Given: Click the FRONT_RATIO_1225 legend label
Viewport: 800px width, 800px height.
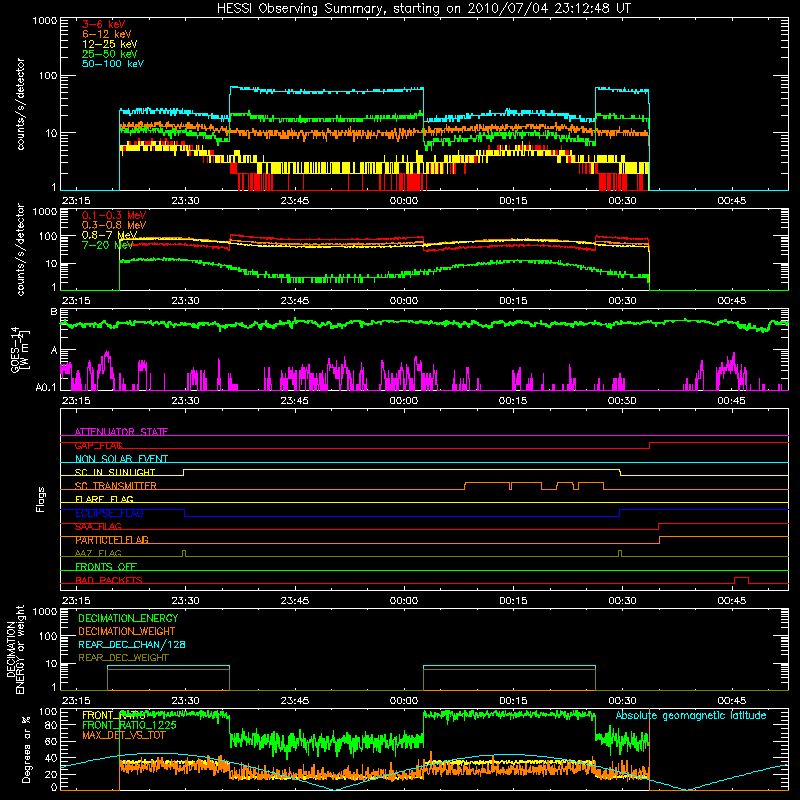Looking at the screenshot, I should (129, 725).
